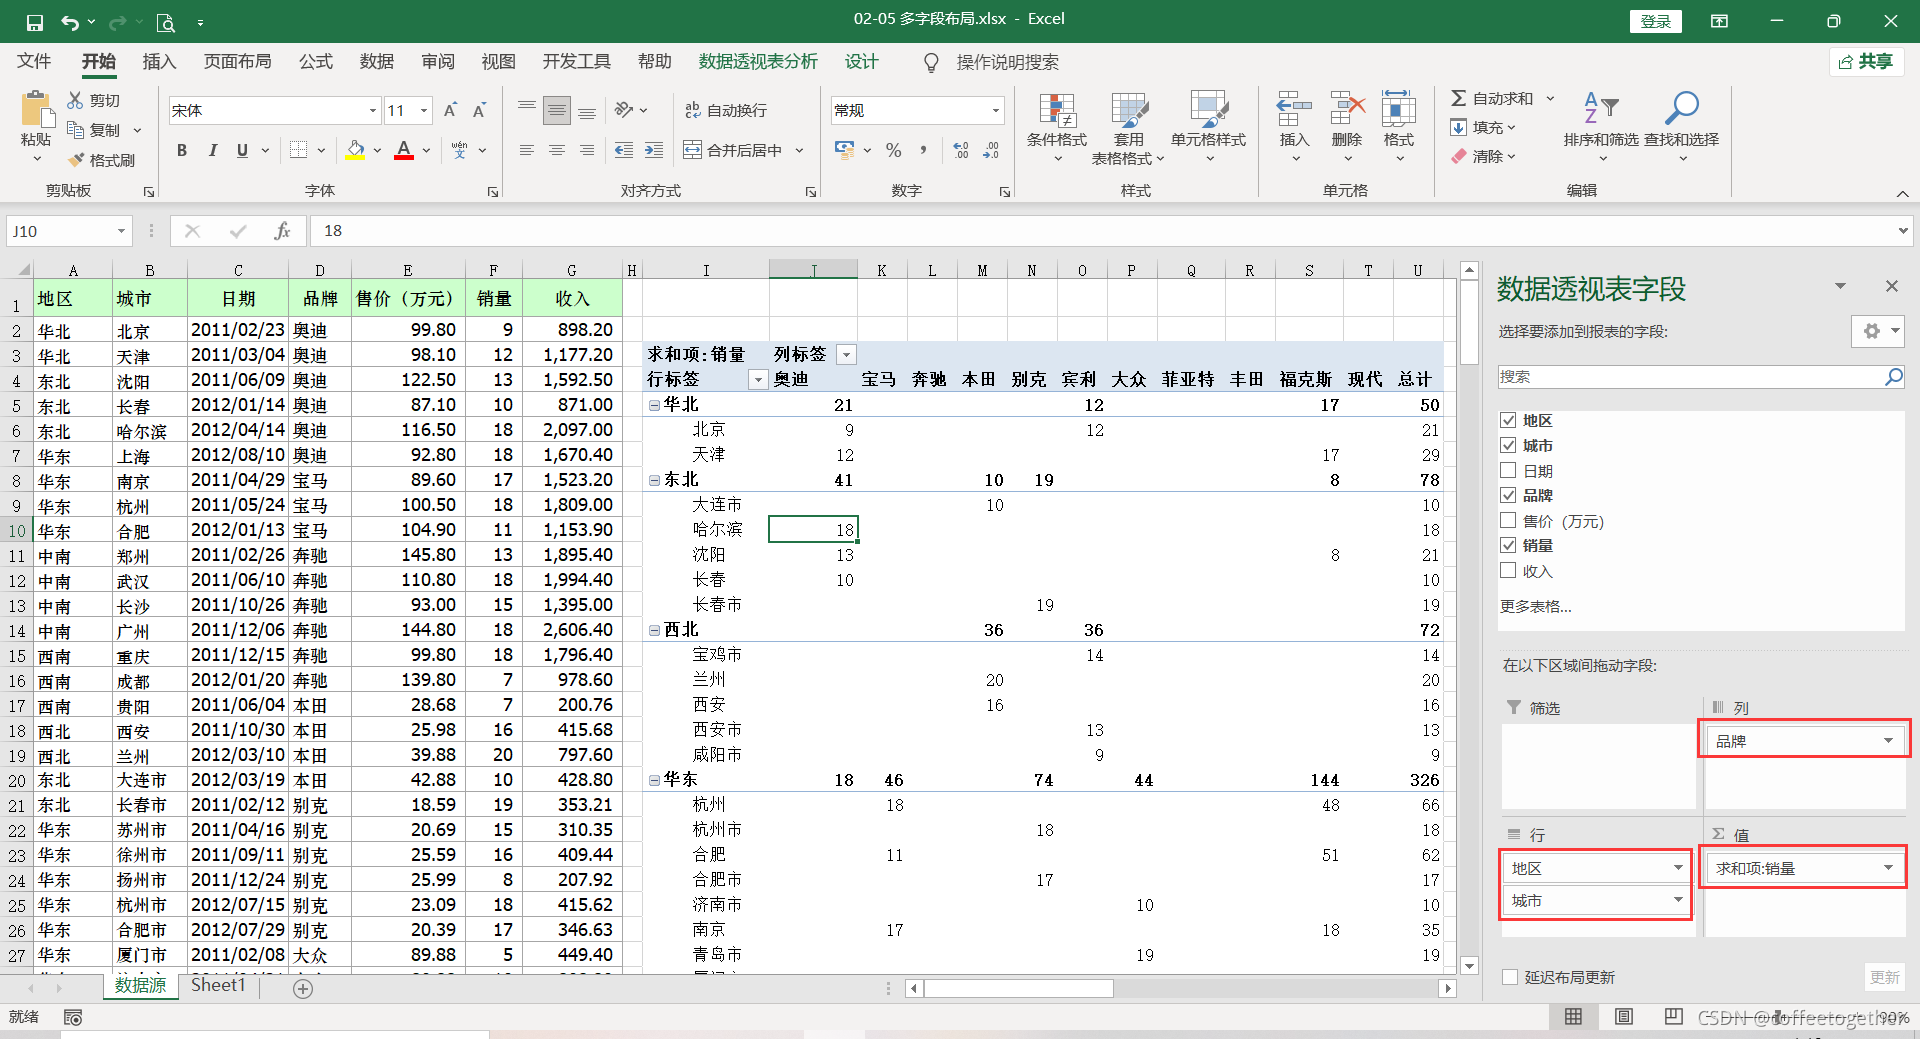Click the 登录 sign-in button
This screenshot has width=1920, height=1039.
pyautogui.click(x=1655, y=21)
